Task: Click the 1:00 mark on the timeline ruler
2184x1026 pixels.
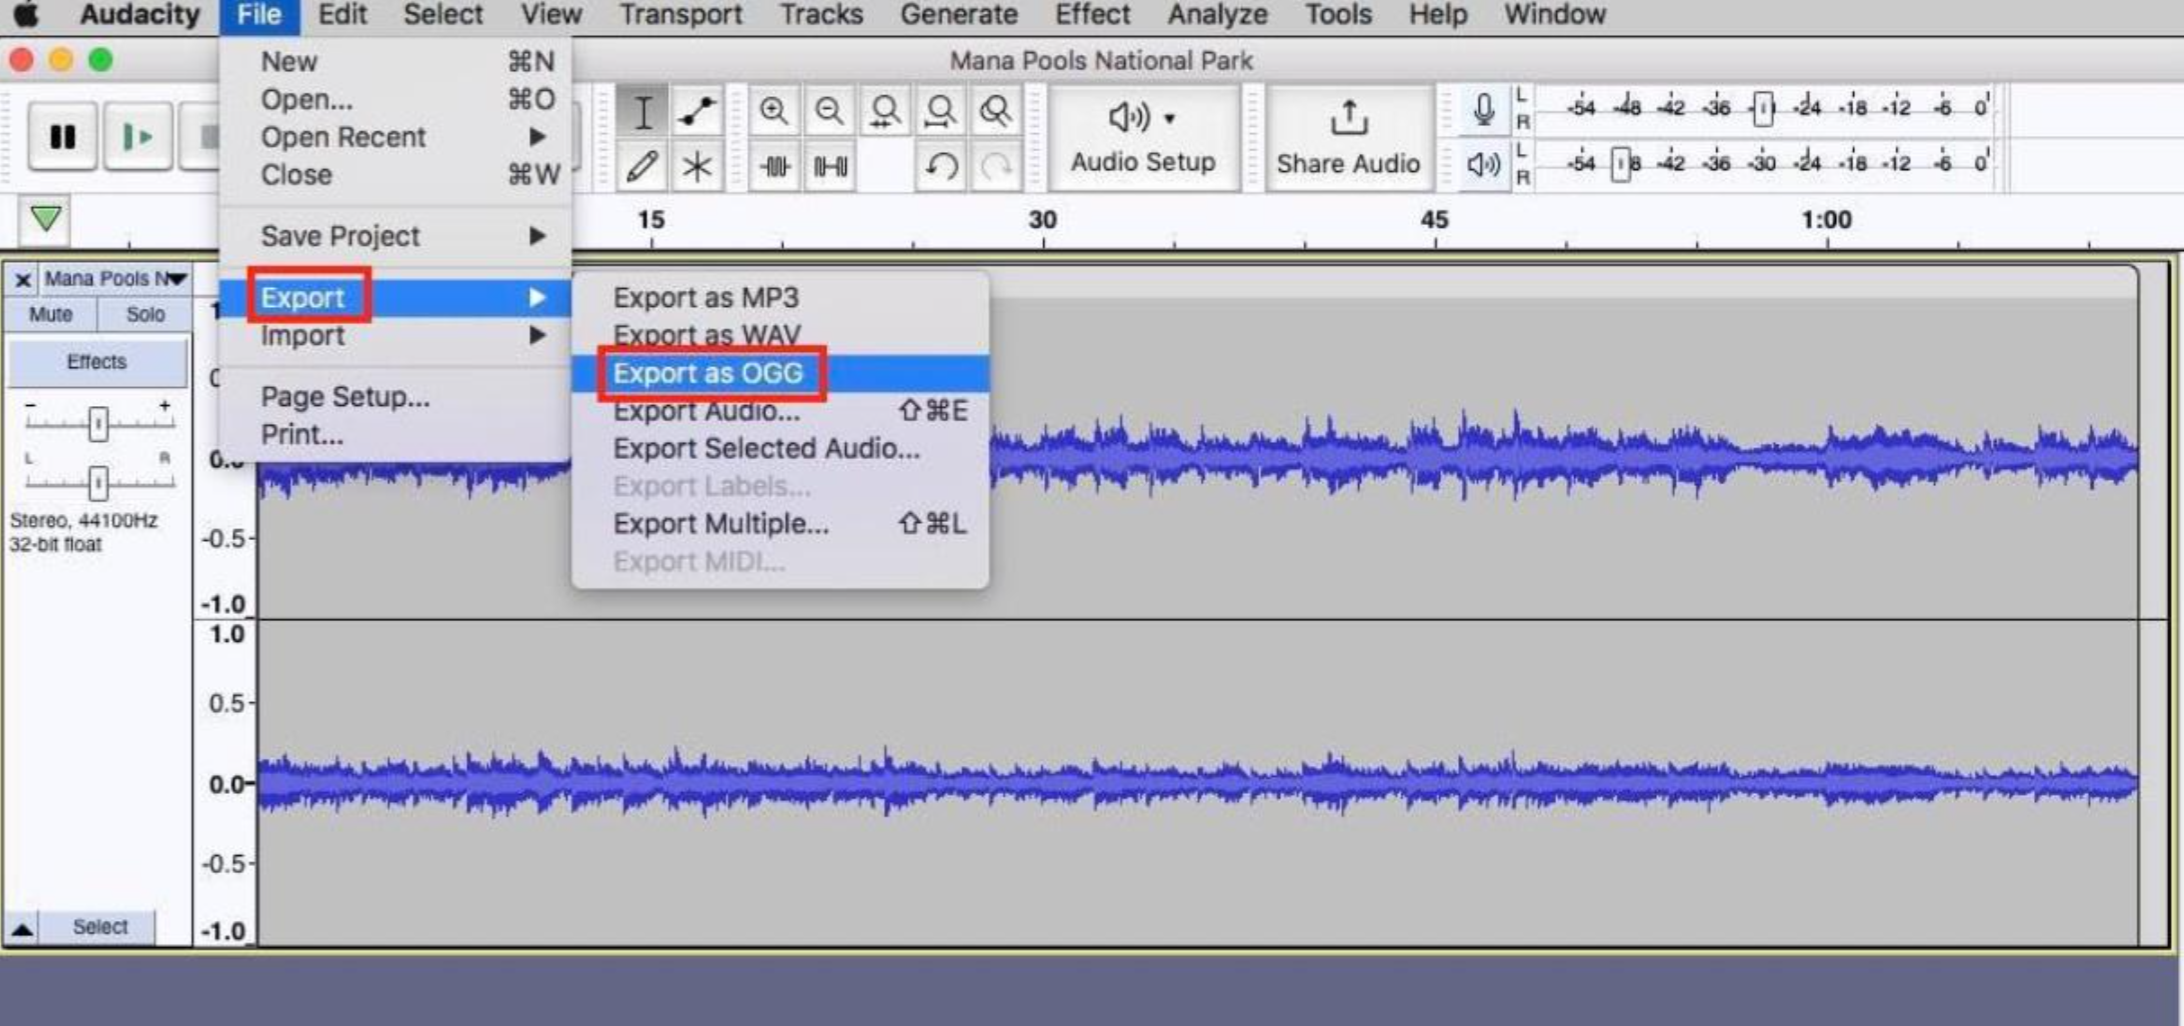Action: click(1827, 220)
